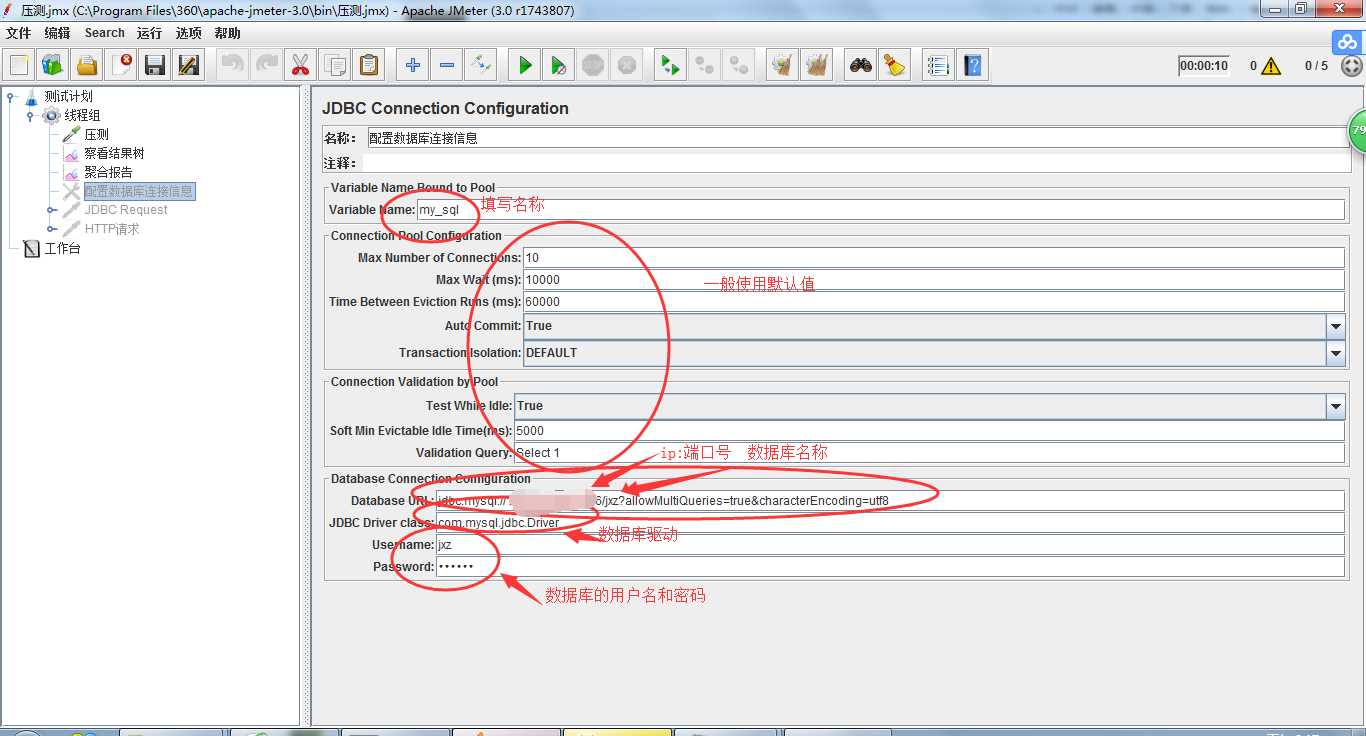Start the test with green play icon
The height and width of the screenshot is (736, 1366).
click(x=525, y=66)
